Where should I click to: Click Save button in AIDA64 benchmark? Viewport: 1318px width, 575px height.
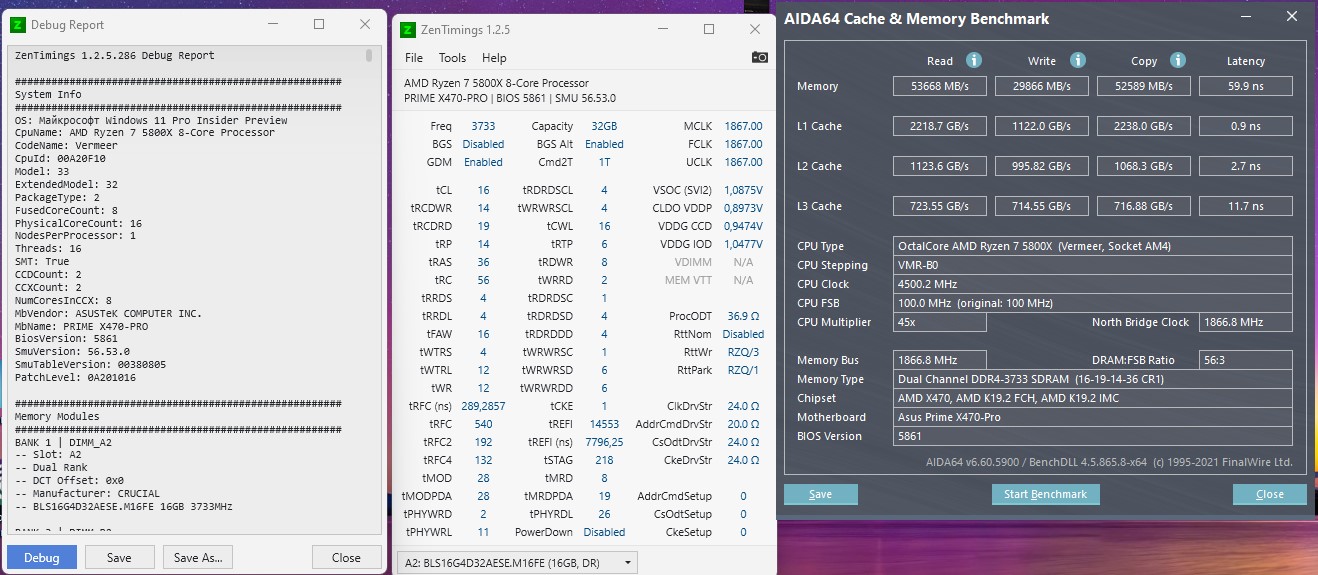tap(820, 494)
